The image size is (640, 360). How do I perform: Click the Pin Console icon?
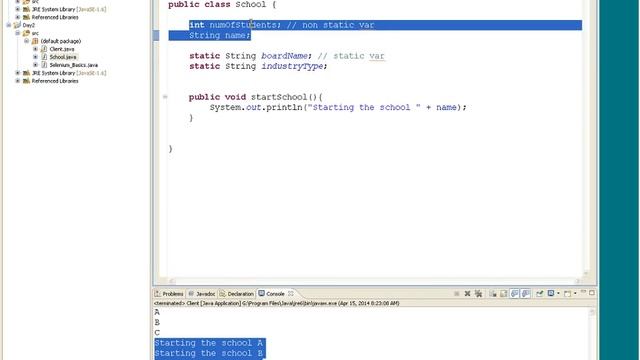click(x=540, y=293)
